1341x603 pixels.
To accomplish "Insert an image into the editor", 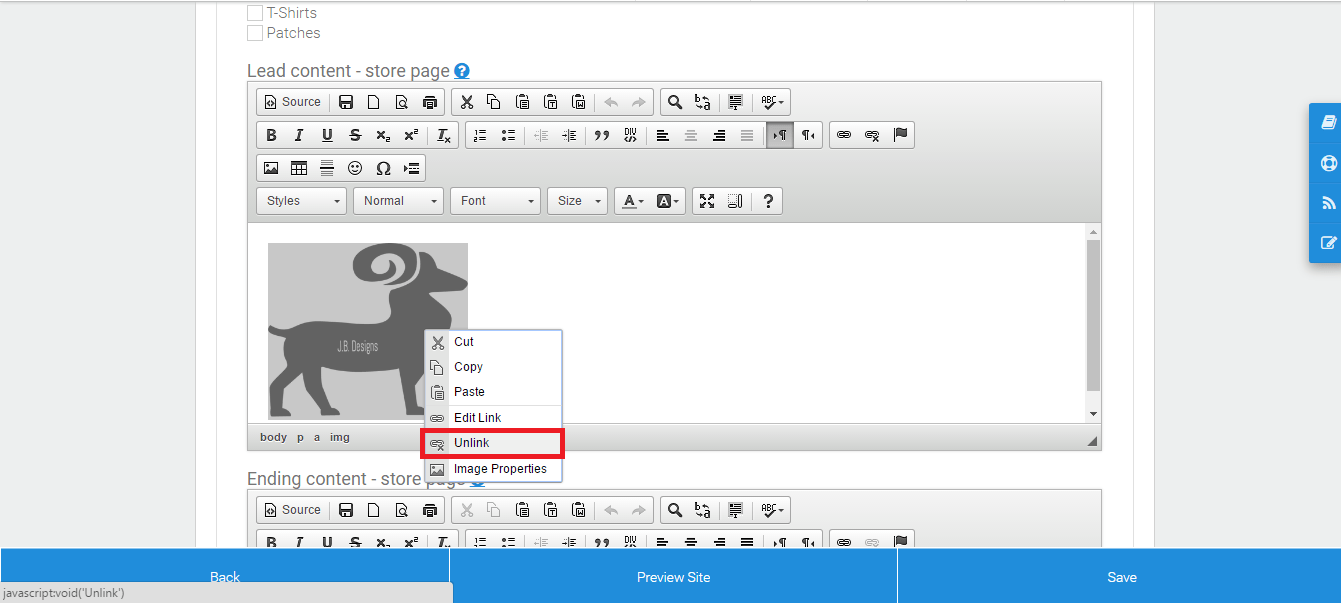I will 271,167.
